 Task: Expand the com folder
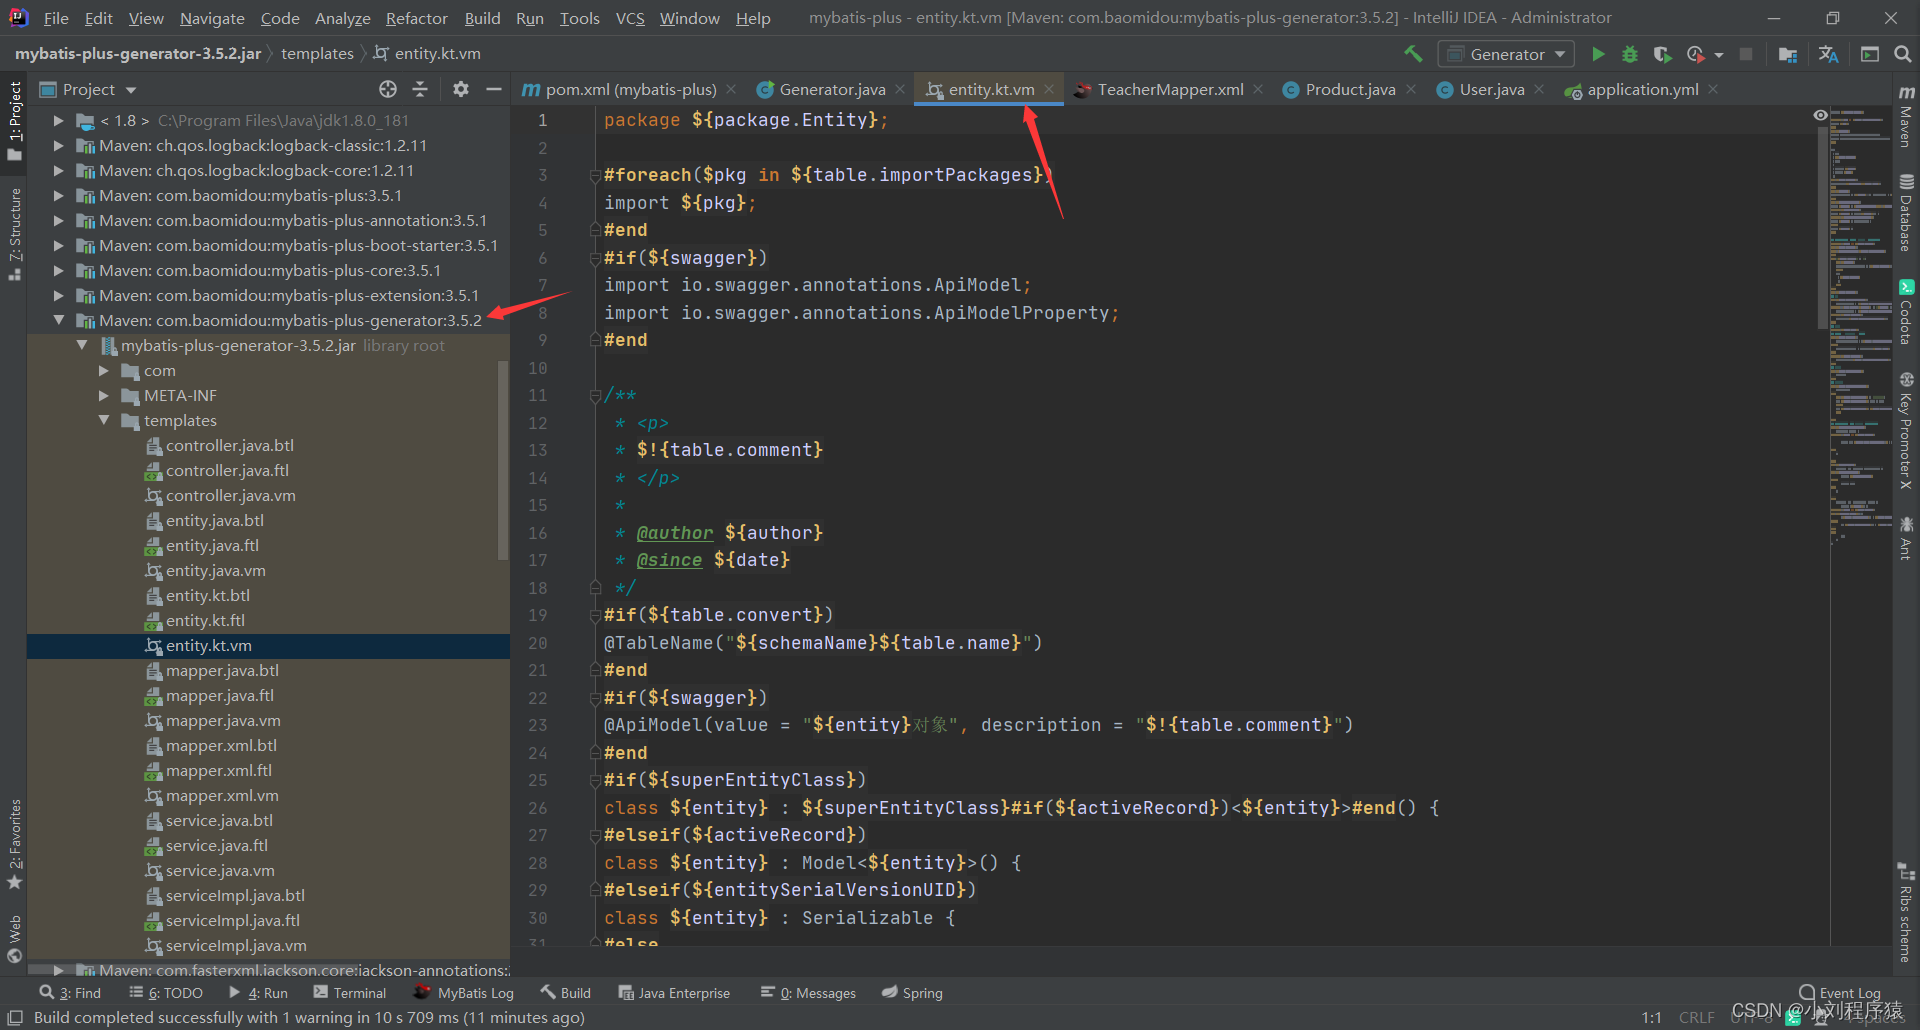pos(103,370)
